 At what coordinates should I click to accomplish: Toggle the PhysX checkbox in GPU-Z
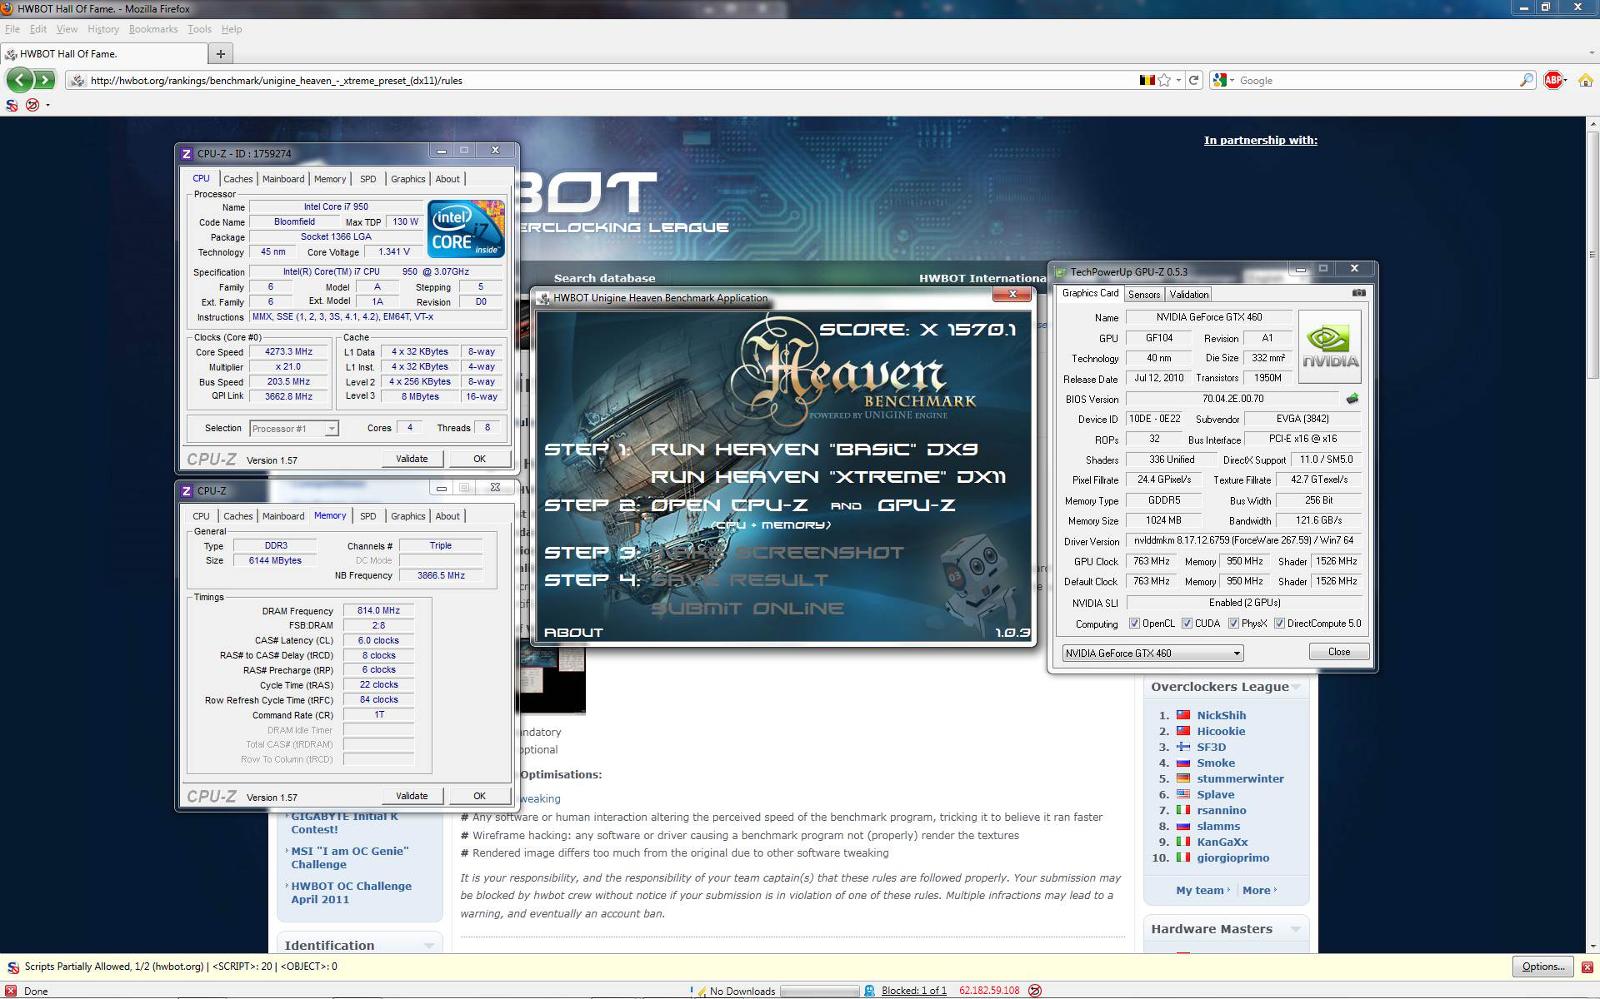(x=1233, y=623)
